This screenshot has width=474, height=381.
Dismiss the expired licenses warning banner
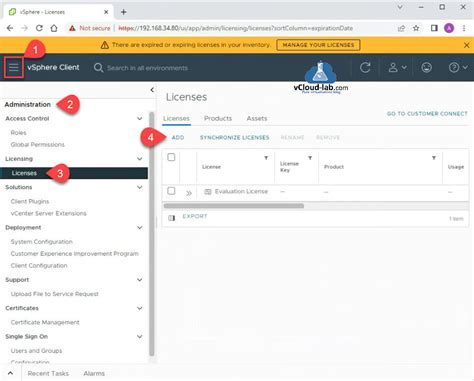click(466, 45)
